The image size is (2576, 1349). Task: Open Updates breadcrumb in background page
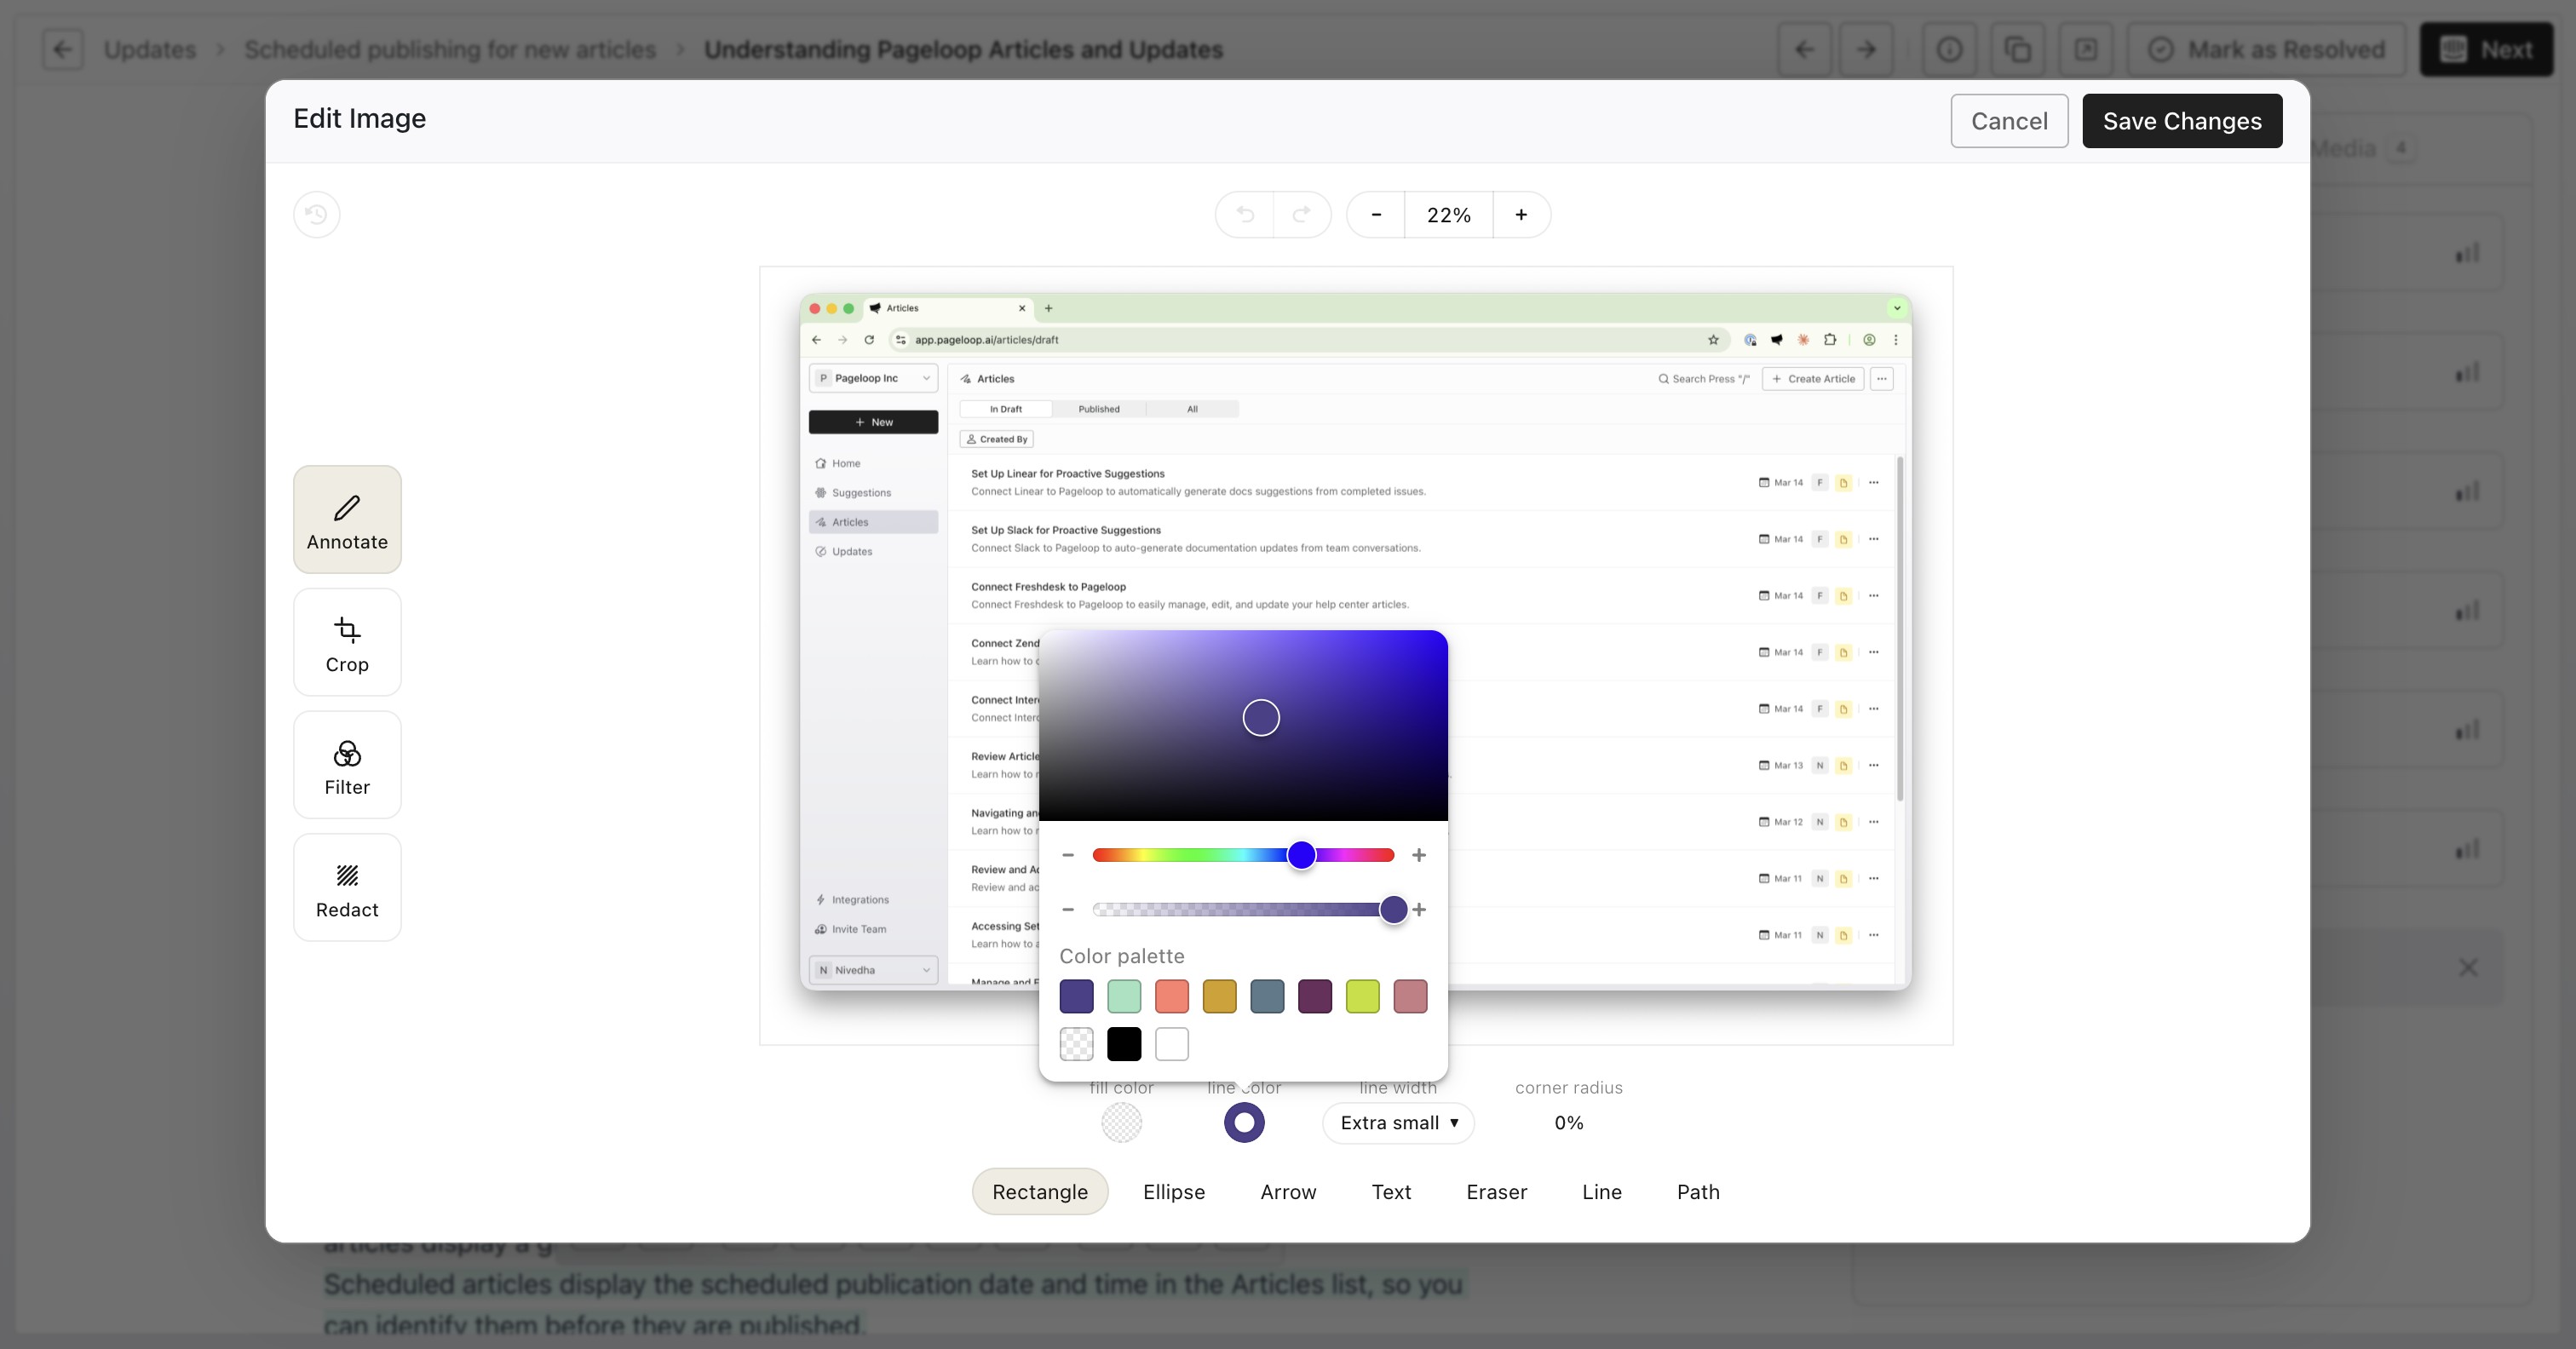coord(150,49)
